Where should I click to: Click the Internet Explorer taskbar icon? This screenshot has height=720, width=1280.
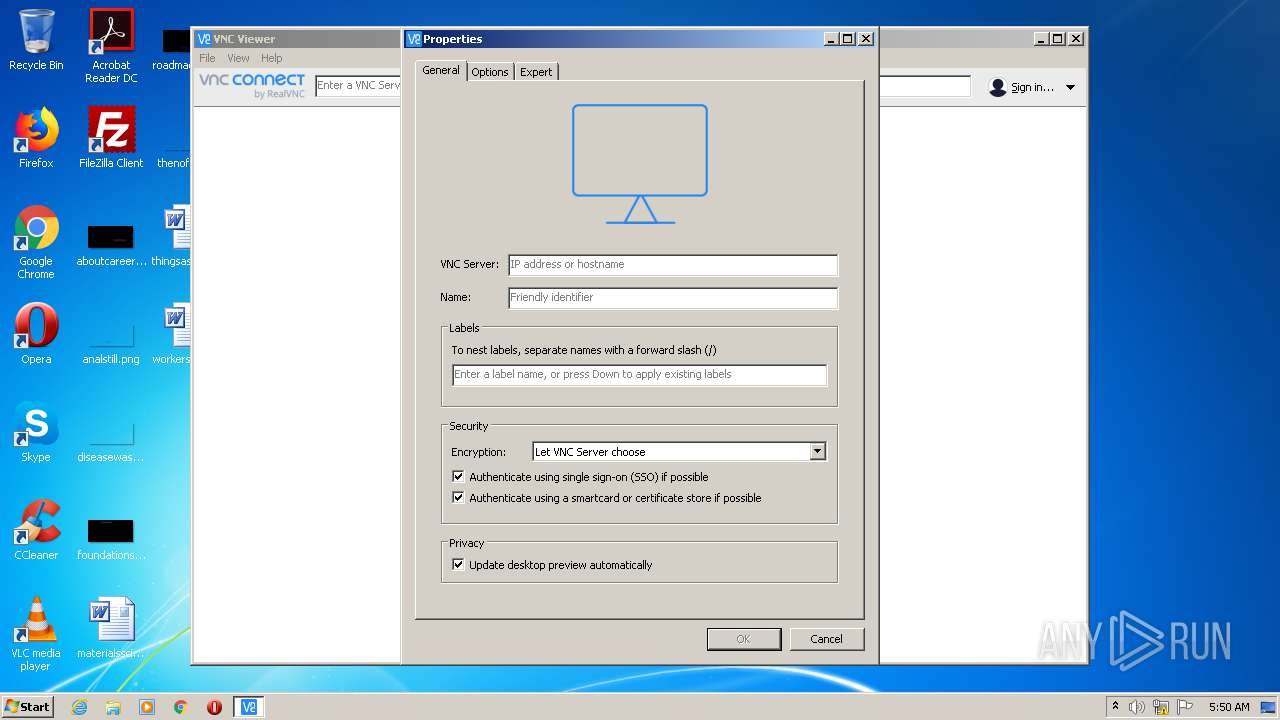coord(79,707)
